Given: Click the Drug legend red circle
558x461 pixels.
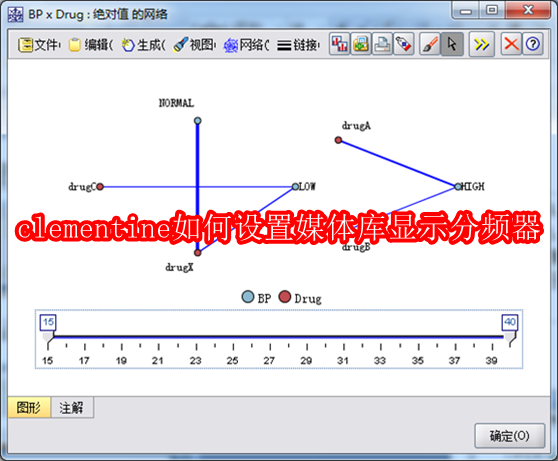Looking at the screenshot, I should point(285,297).
